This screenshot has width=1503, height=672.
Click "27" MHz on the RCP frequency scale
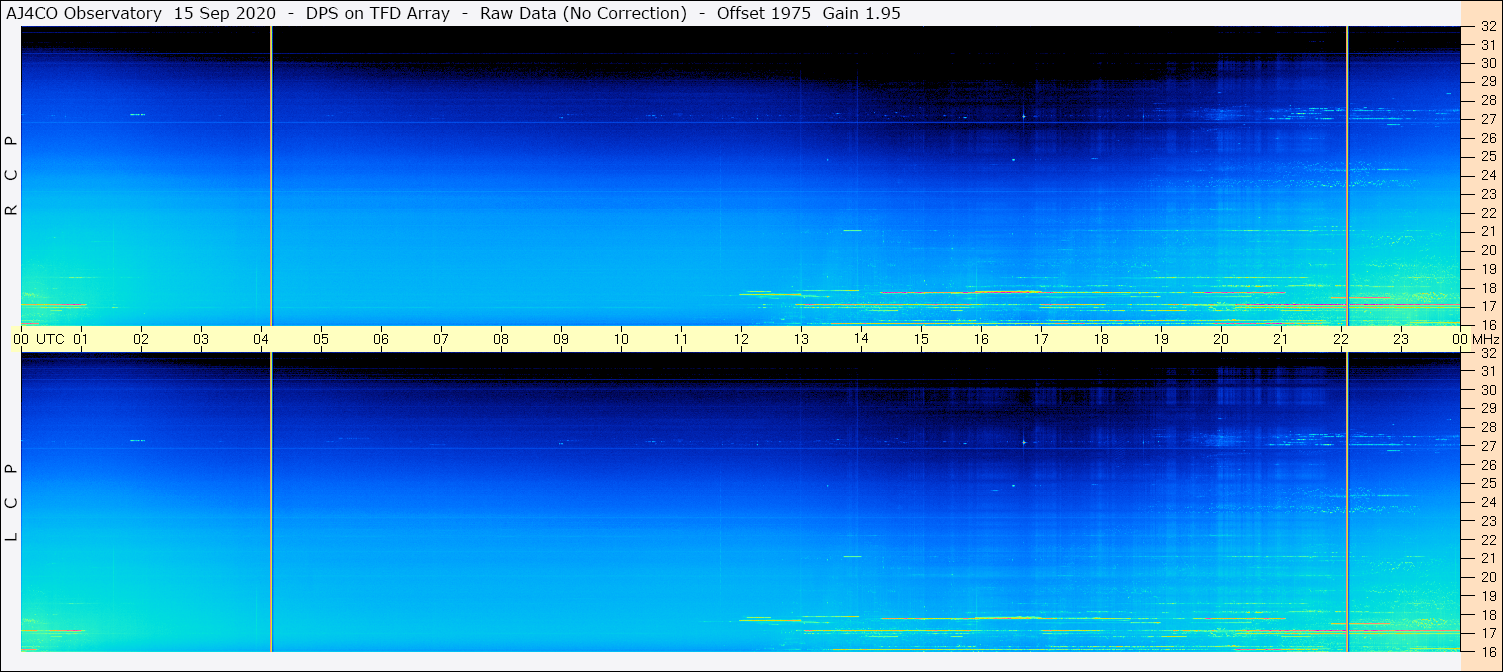tap(1488, 119)
